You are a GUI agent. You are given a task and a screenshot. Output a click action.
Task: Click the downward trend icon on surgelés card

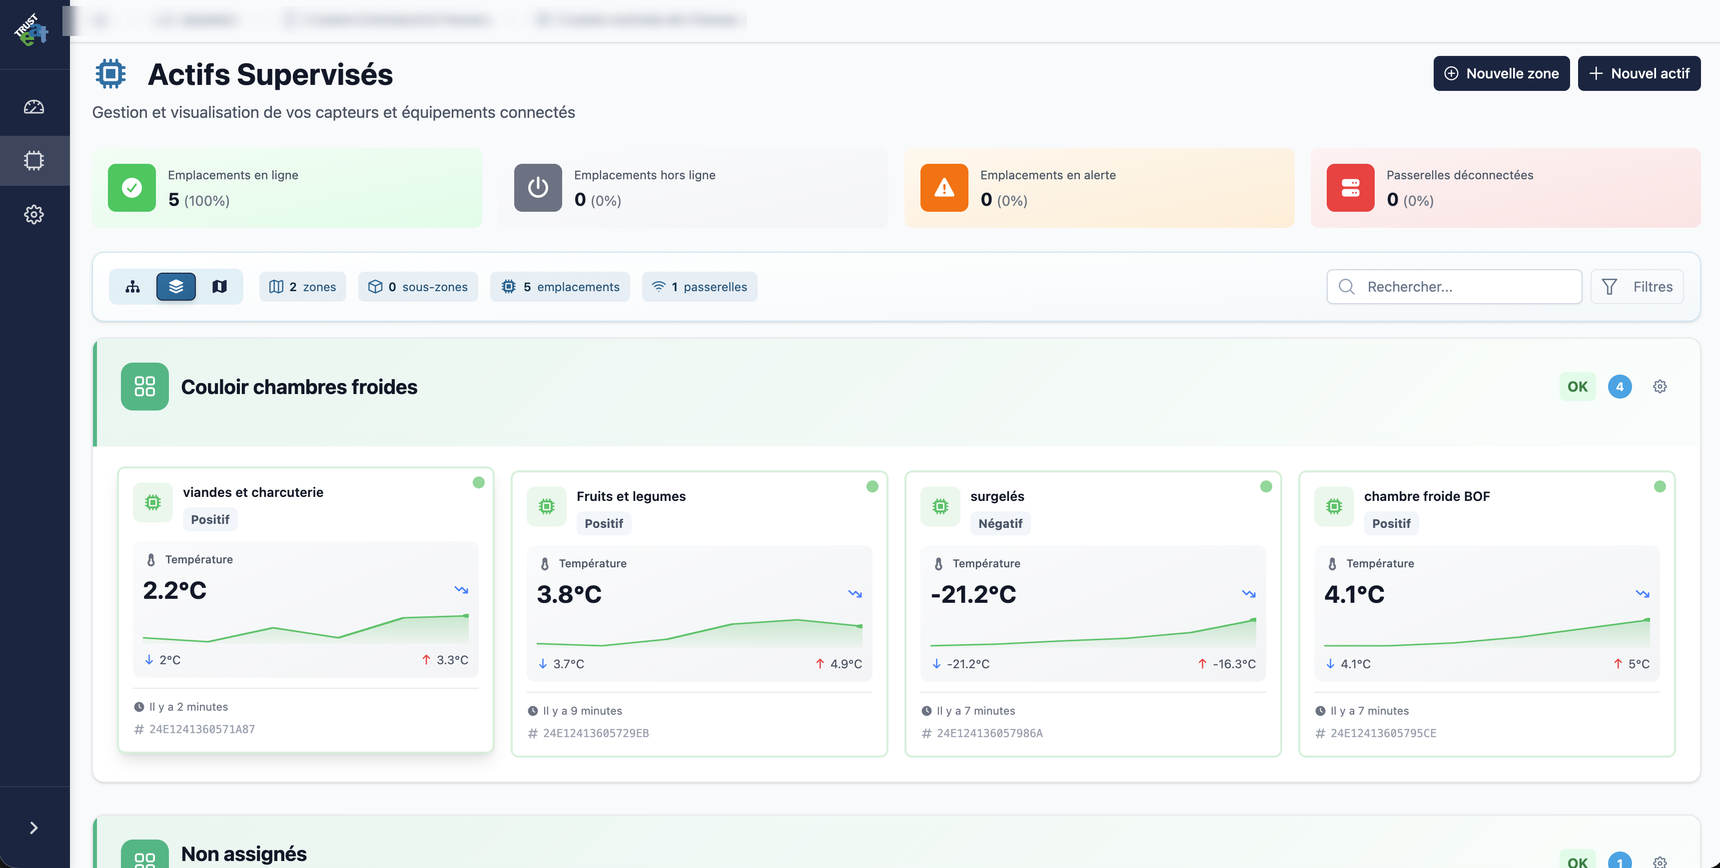pyautogui.click(x=1249, y=594)
